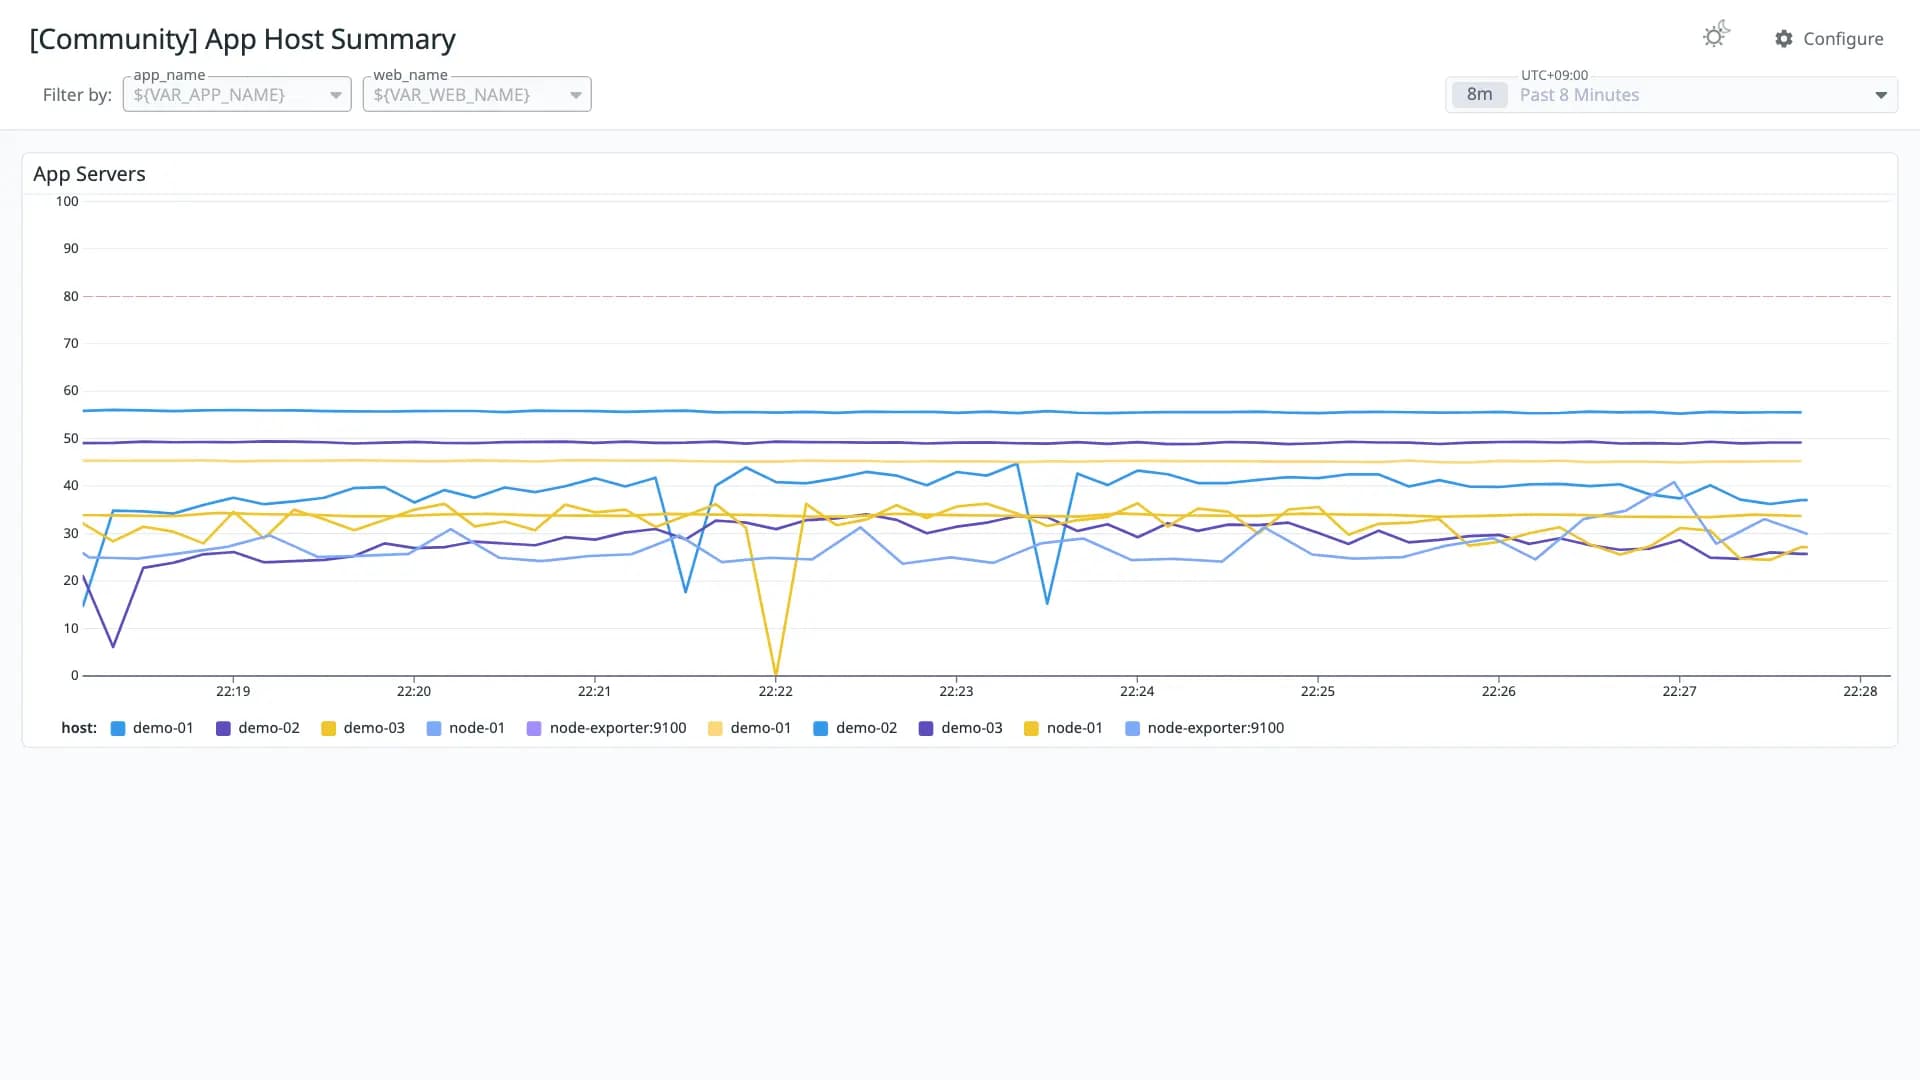
Task: Click the first node-exporter:9100 legend lavender swatch
Action: (x=534, y=729)
